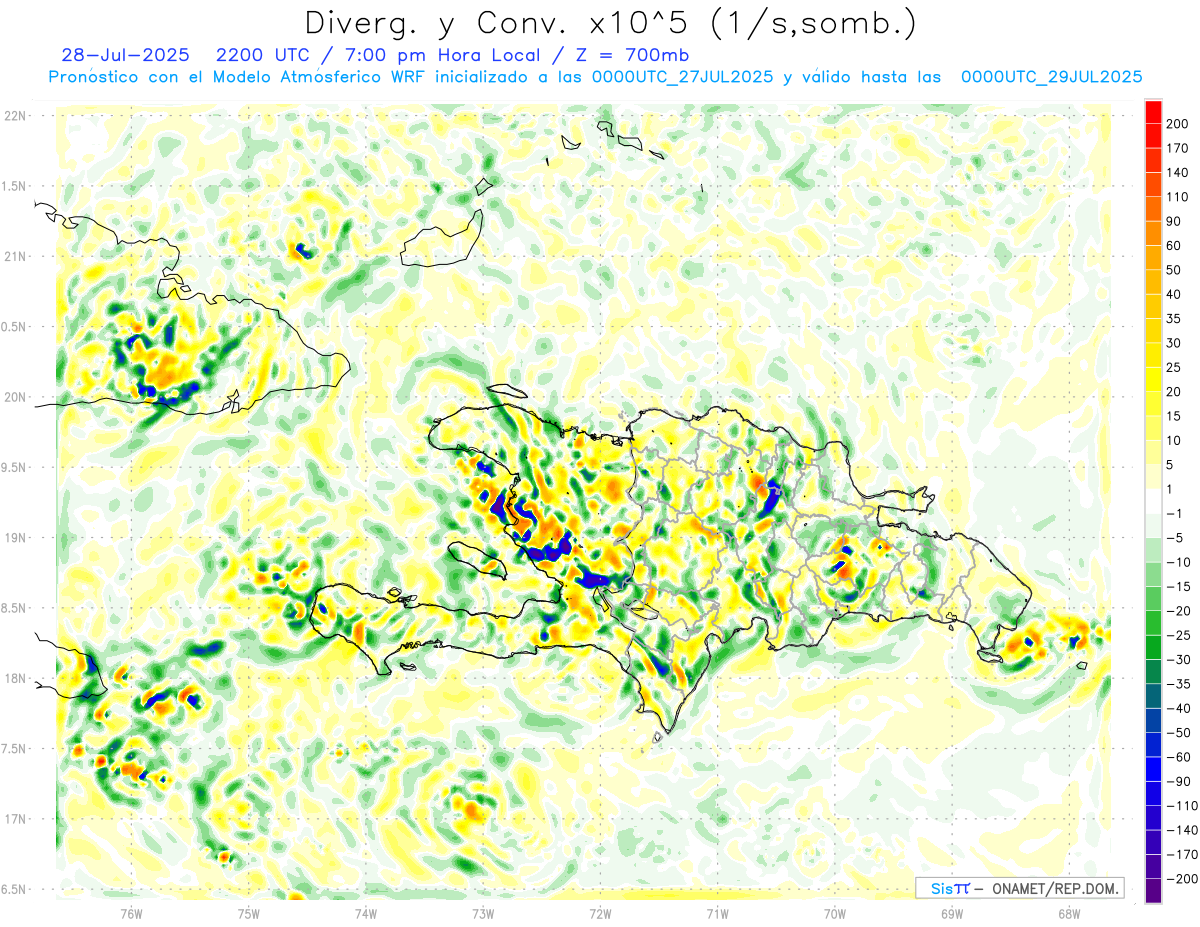This screenshot has width=1200, height=927.
Task: Click the '71W' longitude label
Action: pos(717,913)
